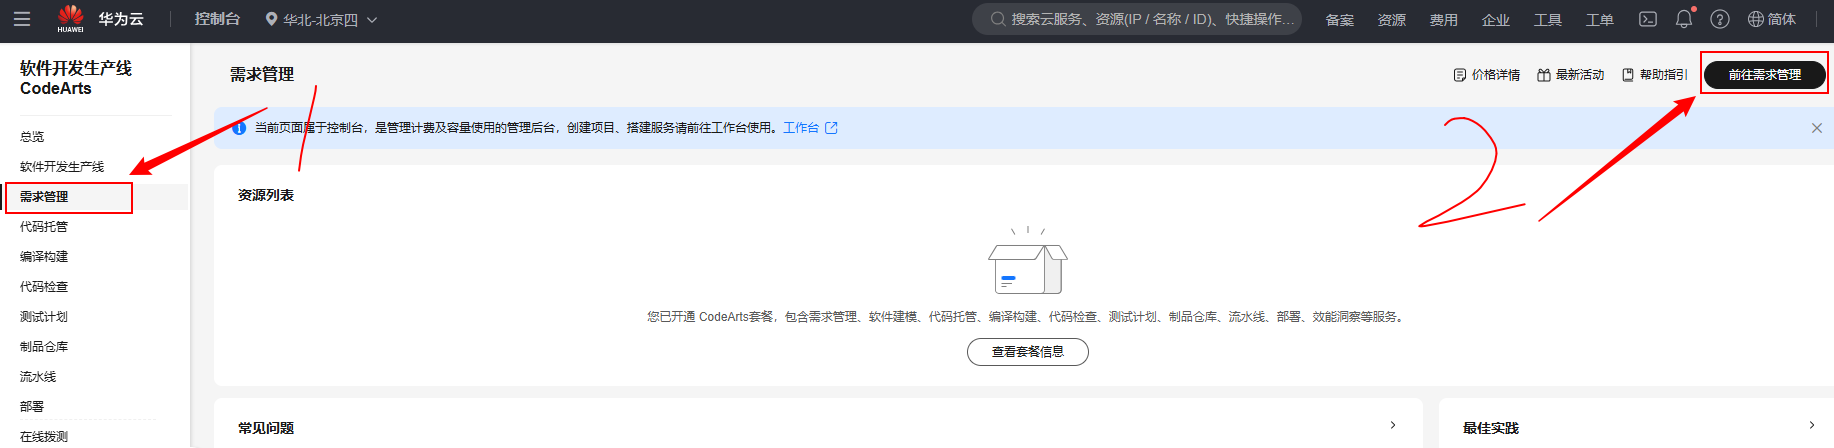Switch language with the 简体 globe
Viewport: 1834px width, 448px height.
pos(1772,19)
